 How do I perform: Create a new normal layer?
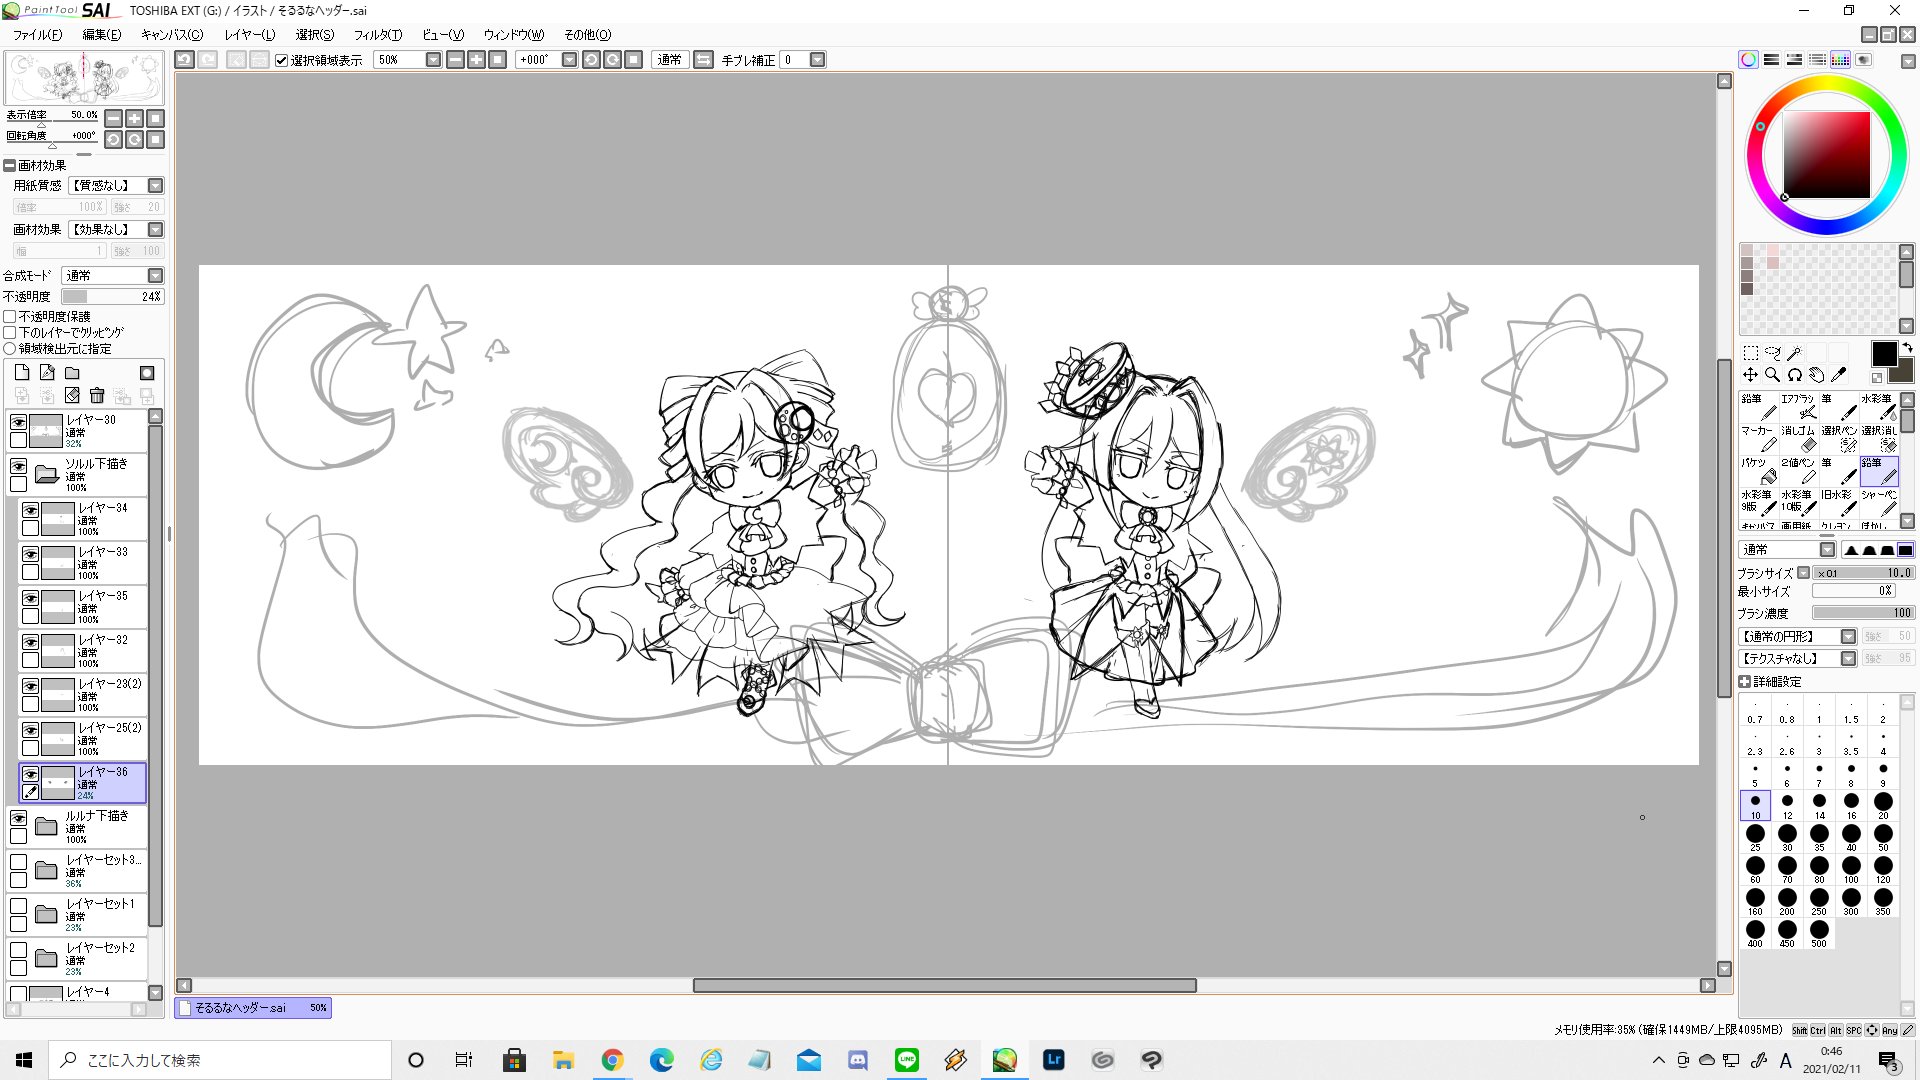click(22, 373)
